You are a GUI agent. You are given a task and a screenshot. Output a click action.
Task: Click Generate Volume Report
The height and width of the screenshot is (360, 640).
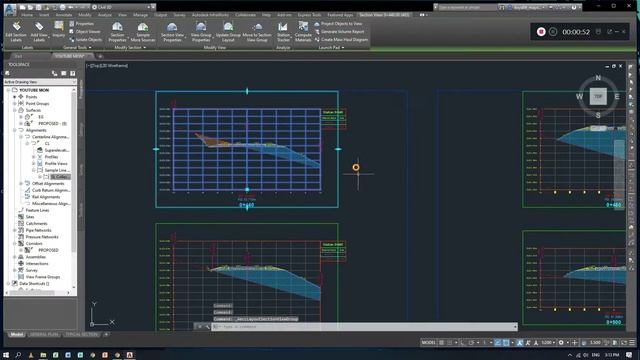pos(339,31)
